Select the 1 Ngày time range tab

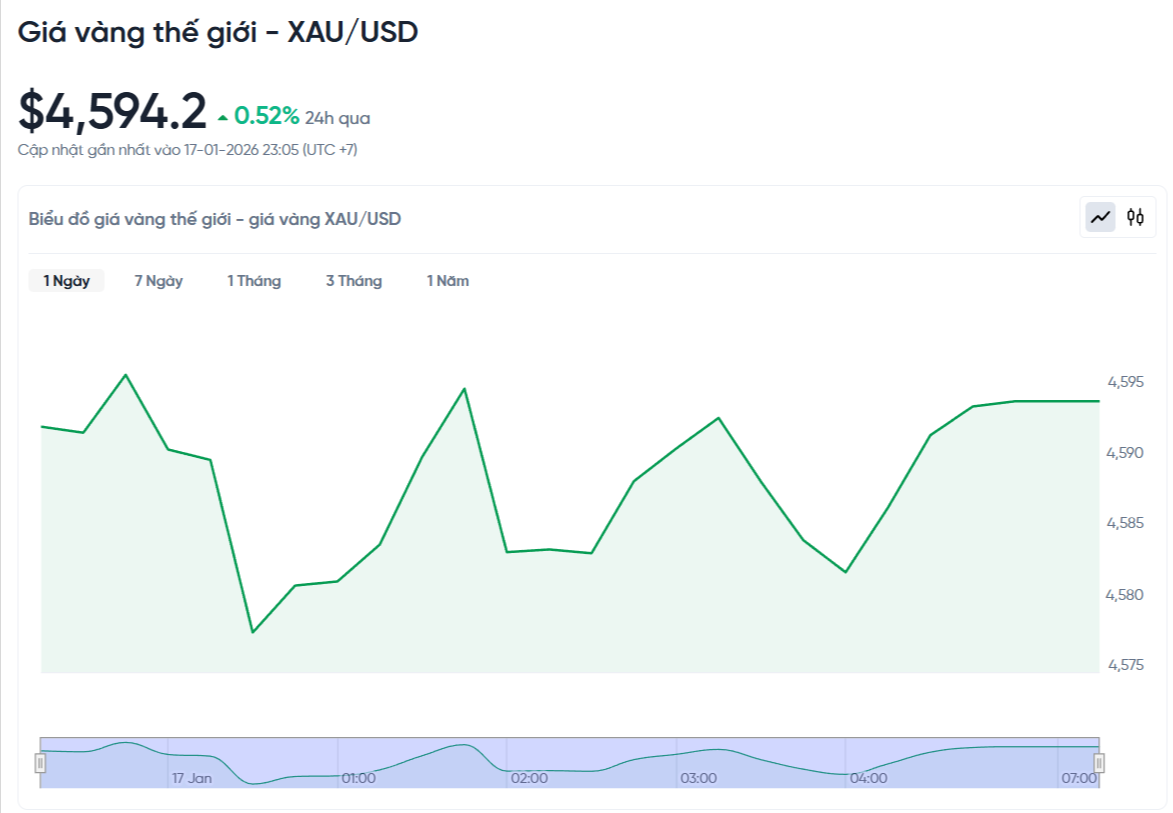[65, 281]
